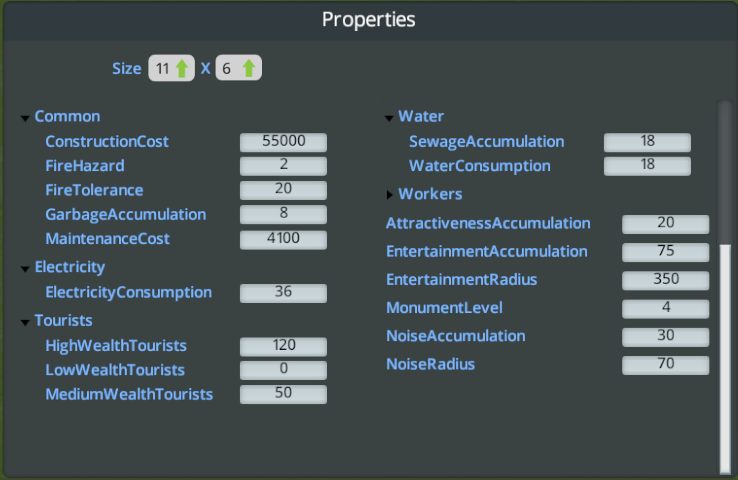Click the Properties panel vertical scrollbar
This screenshot has height=480, width=738.
pyautogui.click(x=725, y=350)
